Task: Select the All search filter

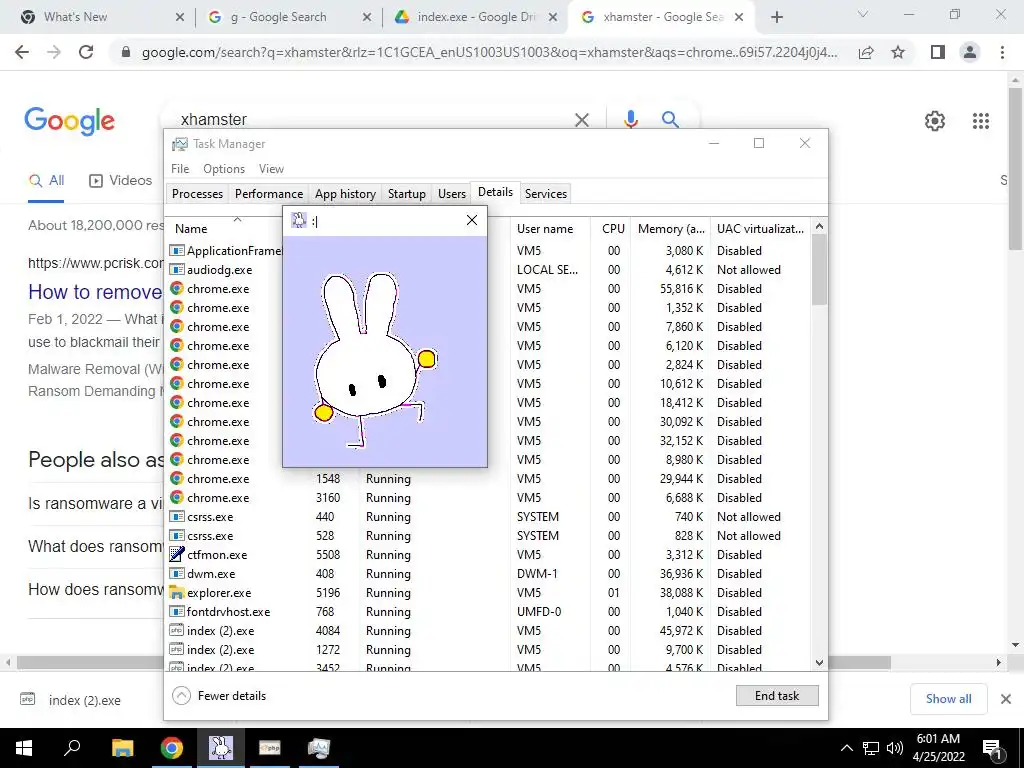Action: (x=46, y=180)
